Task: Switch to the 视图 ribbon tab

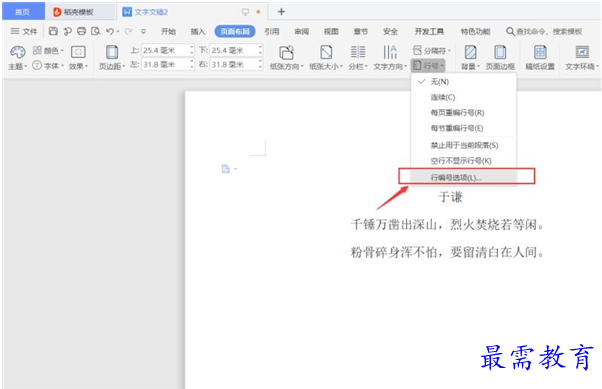Action: pyautogui.click(x=331, y=31)
